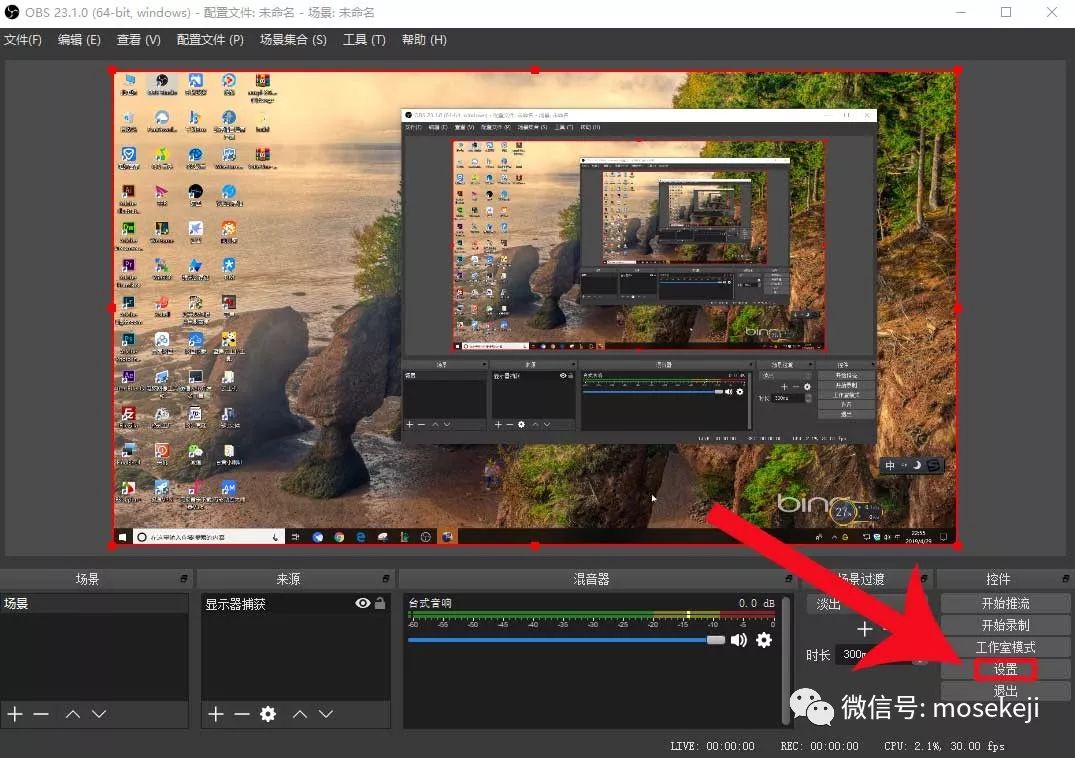Click the 台式音响 label in the mixer
The image size is (1075, 758).
[430, 603]
